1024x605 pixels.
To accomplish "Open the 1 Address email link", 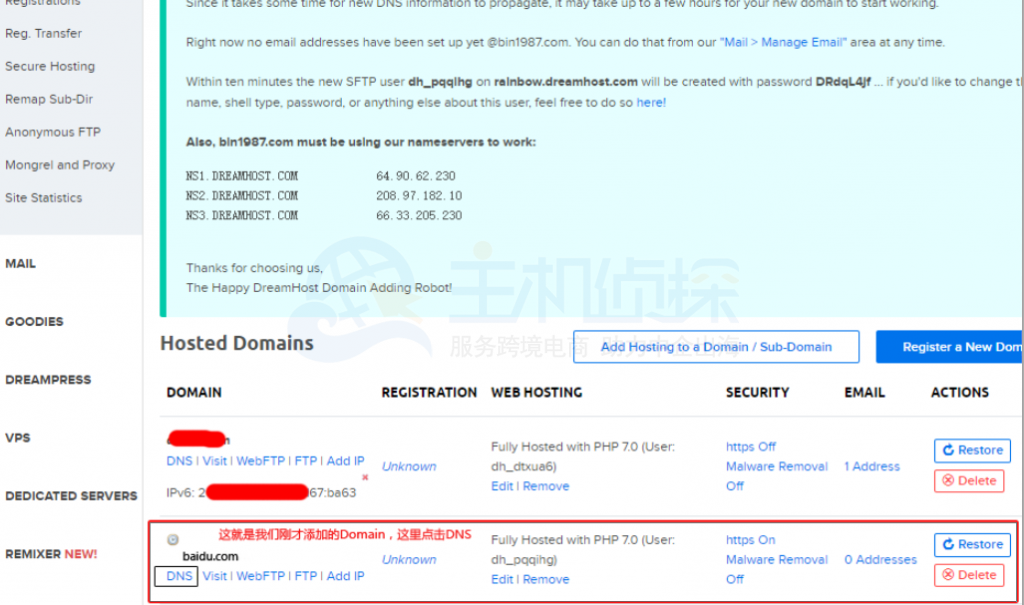I will (872, 466).
